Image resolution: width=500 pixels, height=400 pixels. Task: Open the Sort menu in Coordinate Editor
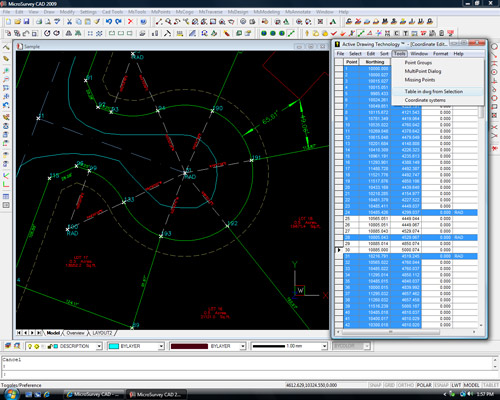(x=384, y=54)
